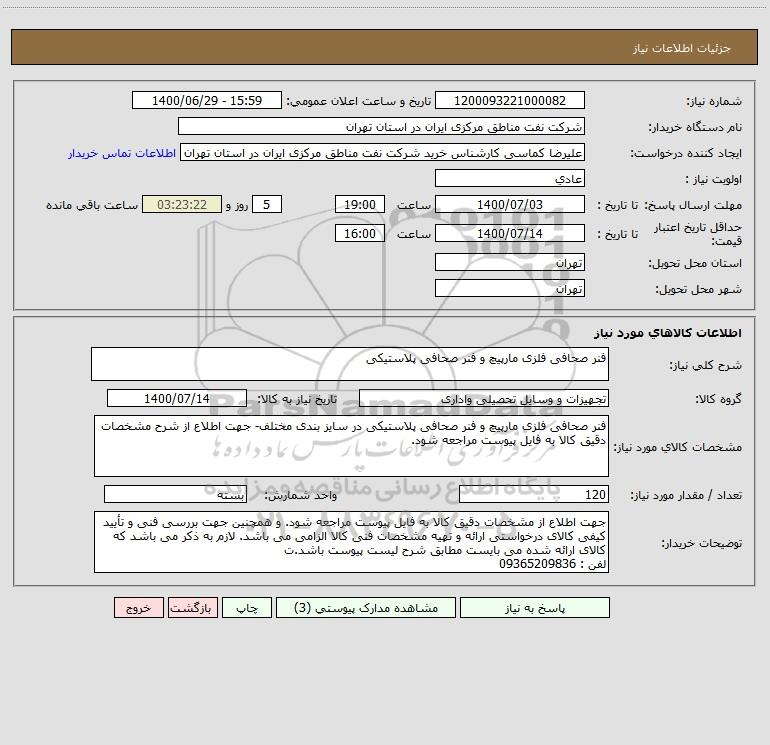Click the deadline time field 19:00
Image resolution: width=770 pixels, height=745 pixels.
coord(359,204)
